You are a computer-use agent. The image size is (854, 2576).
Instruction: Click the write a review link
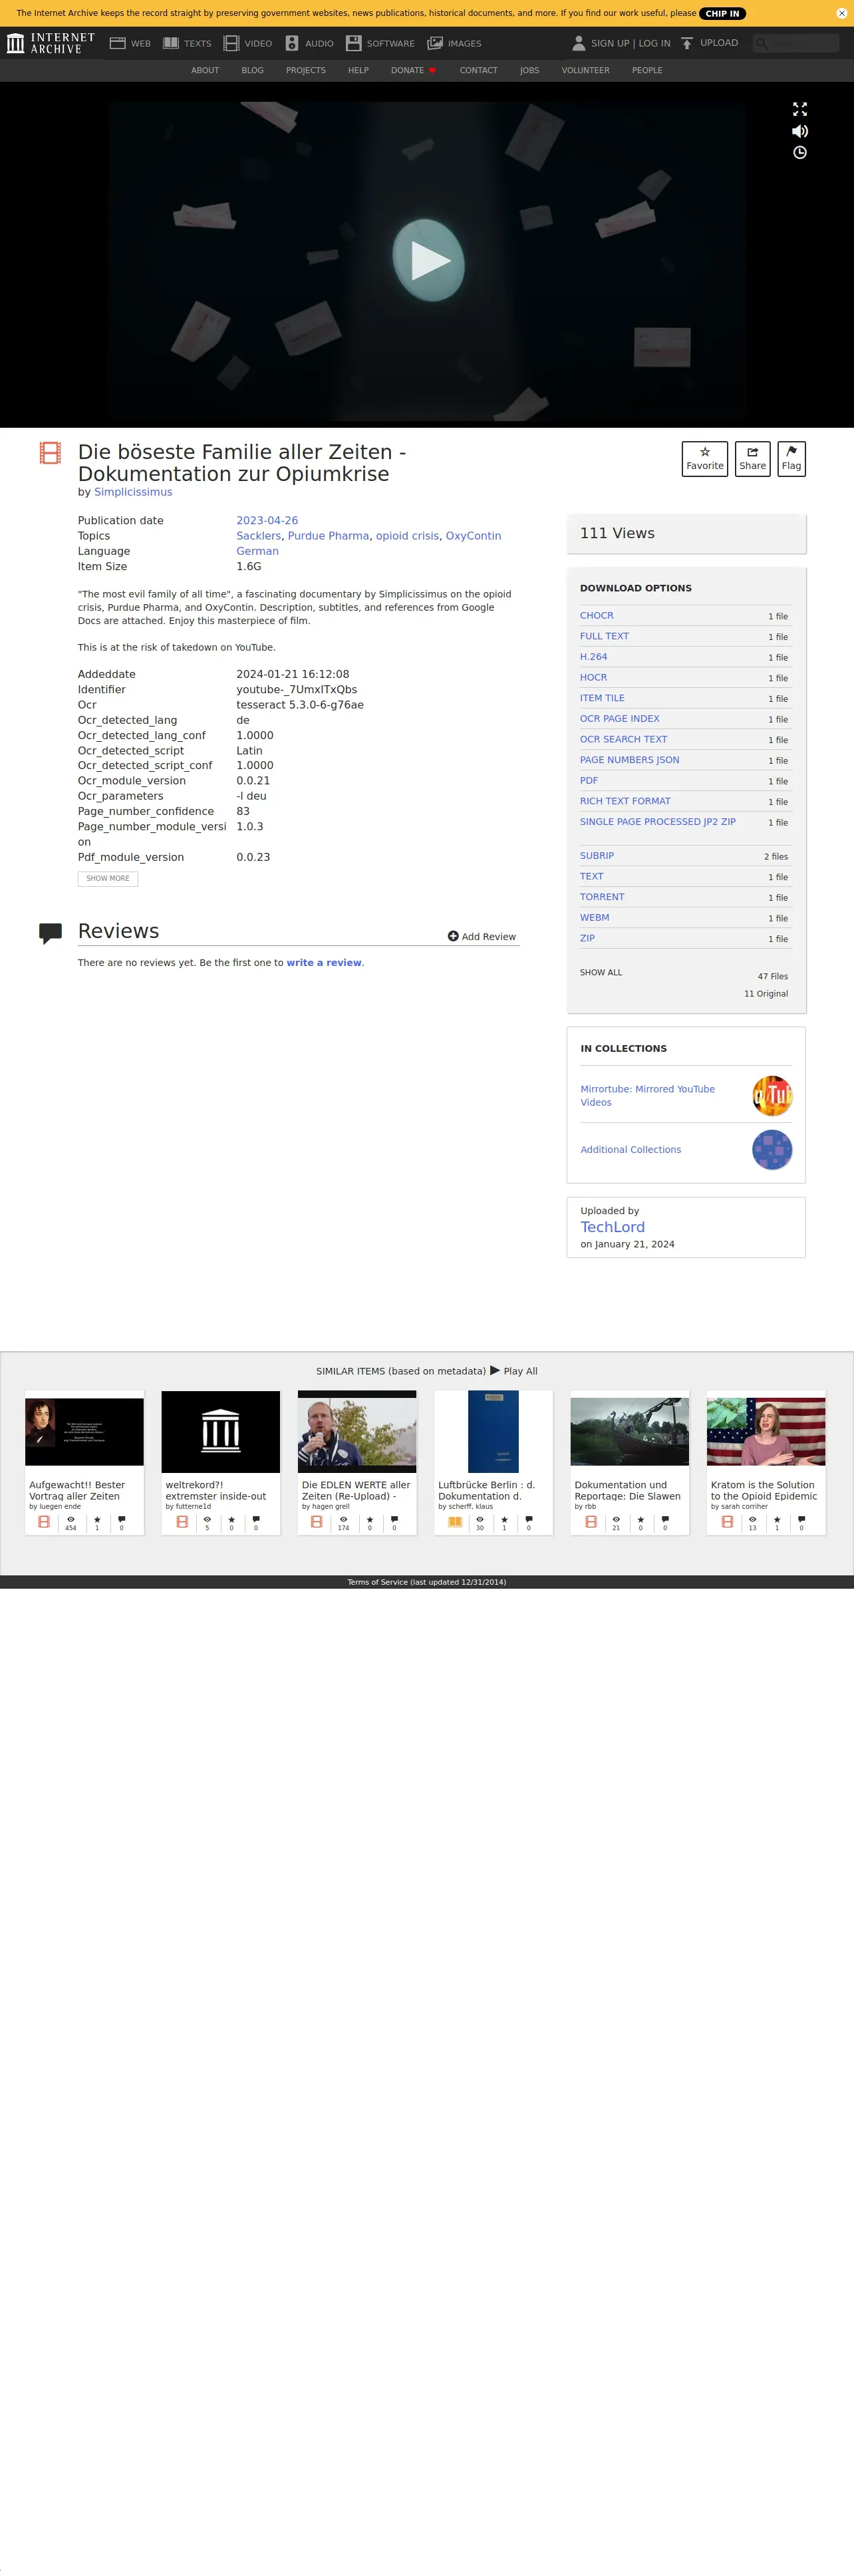pos(324,963)
